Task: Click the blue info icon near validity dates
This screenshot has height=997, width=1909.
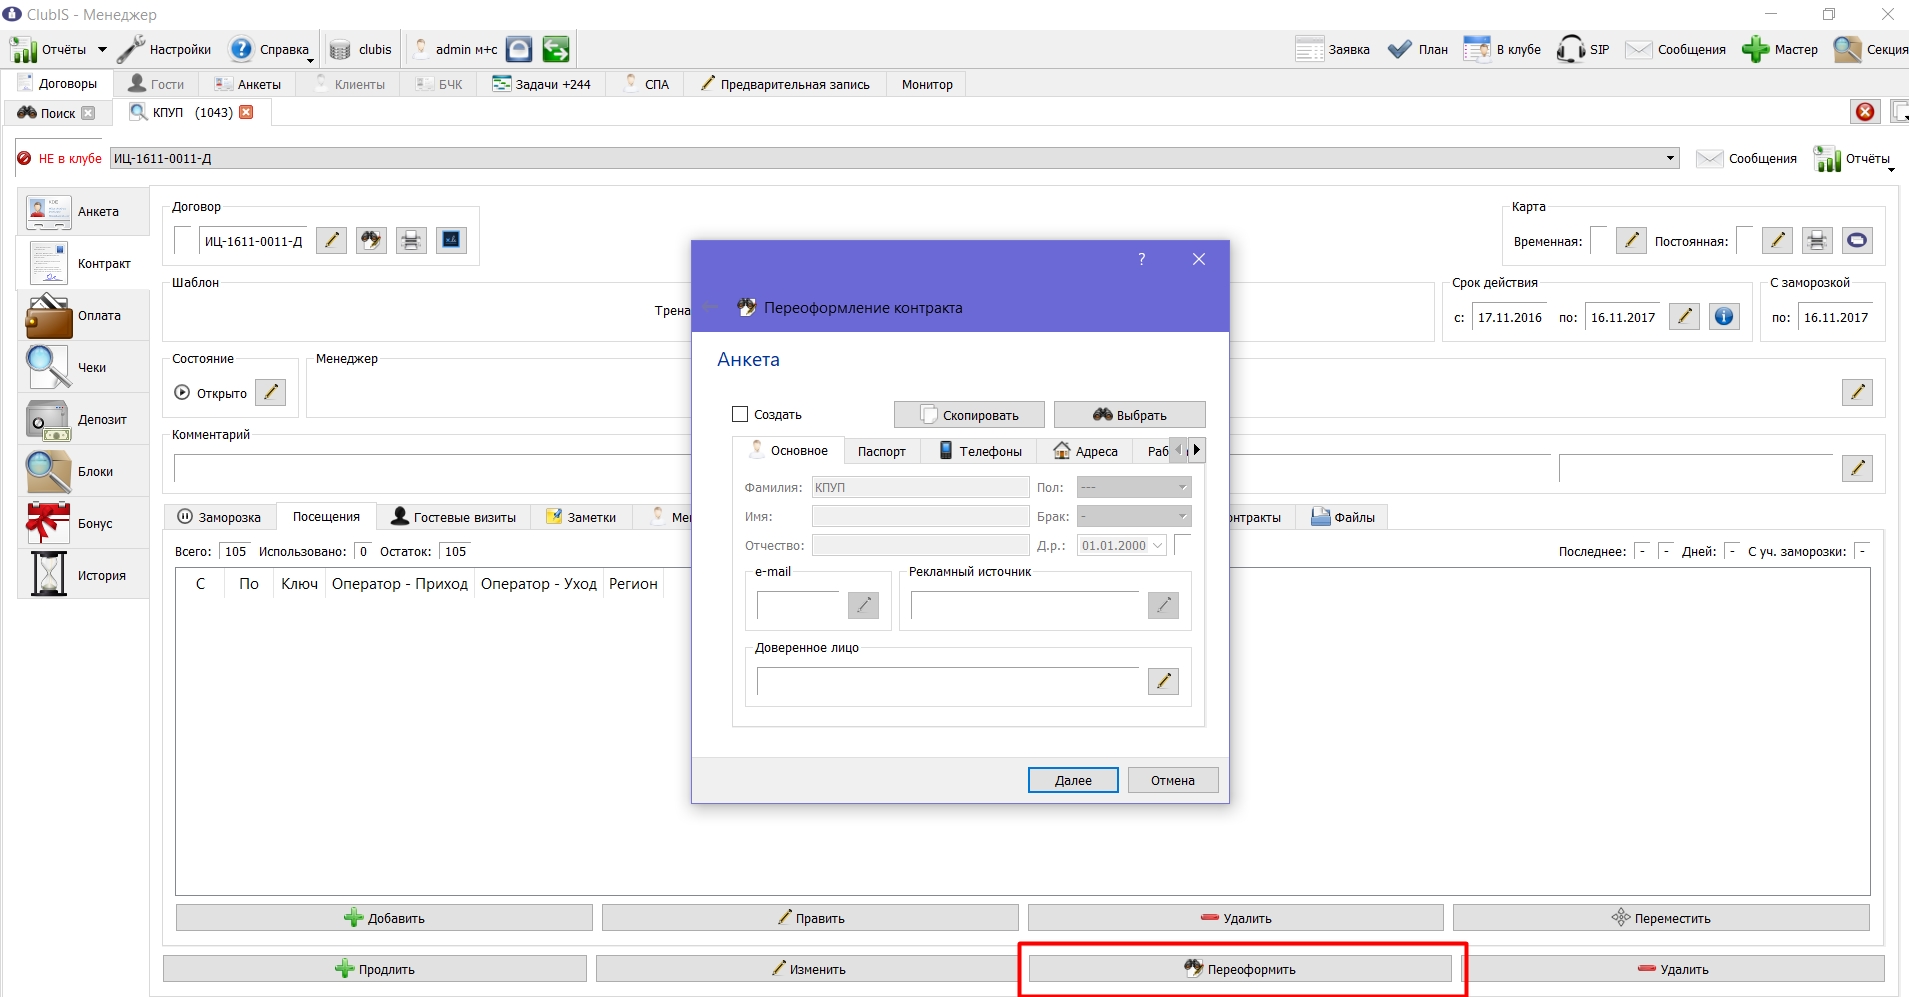Action: (1724, 317)
